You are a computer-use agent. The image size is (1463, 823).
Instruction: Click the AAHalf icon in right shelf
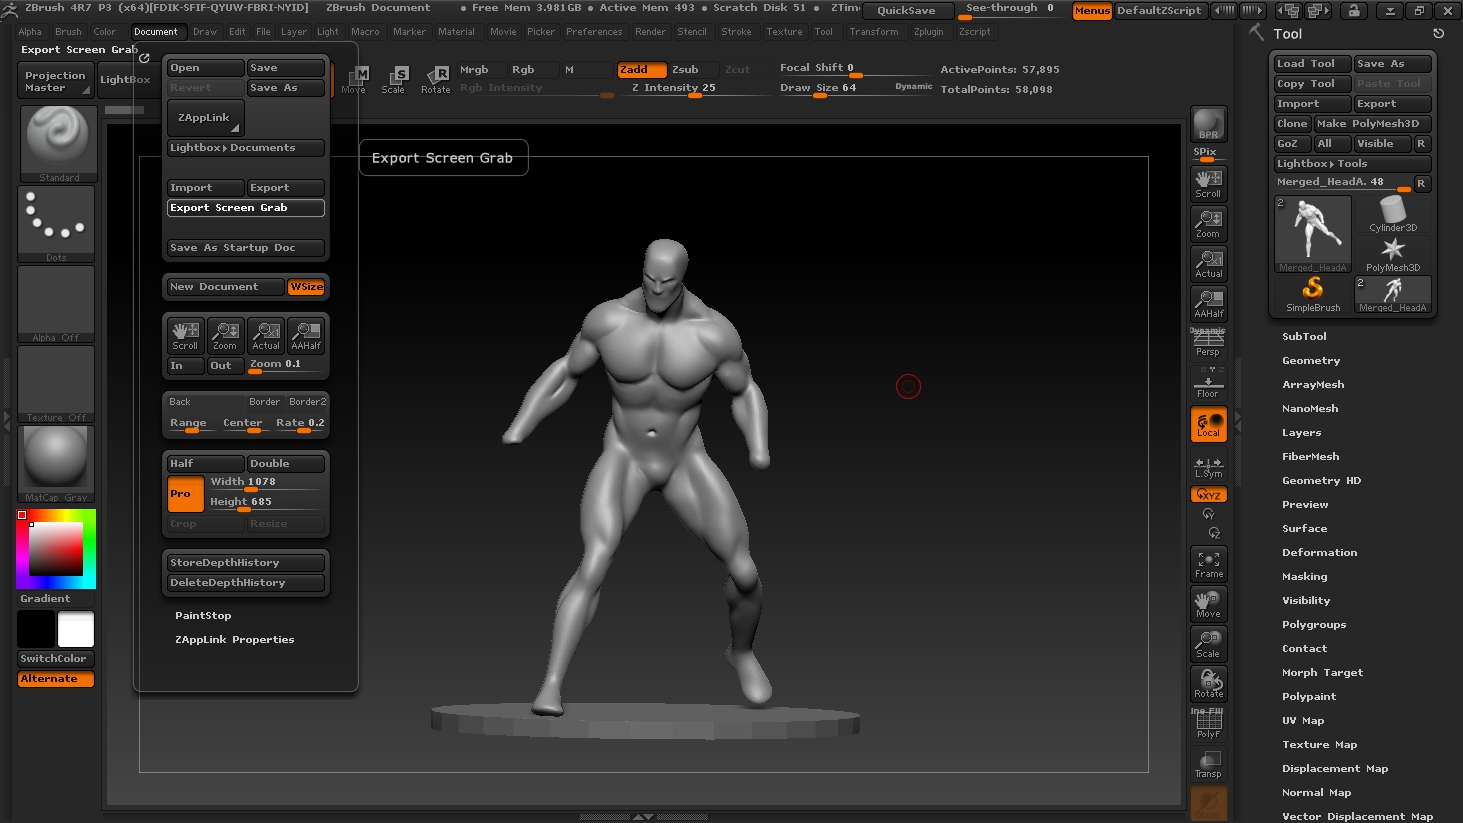[1209, 303]
